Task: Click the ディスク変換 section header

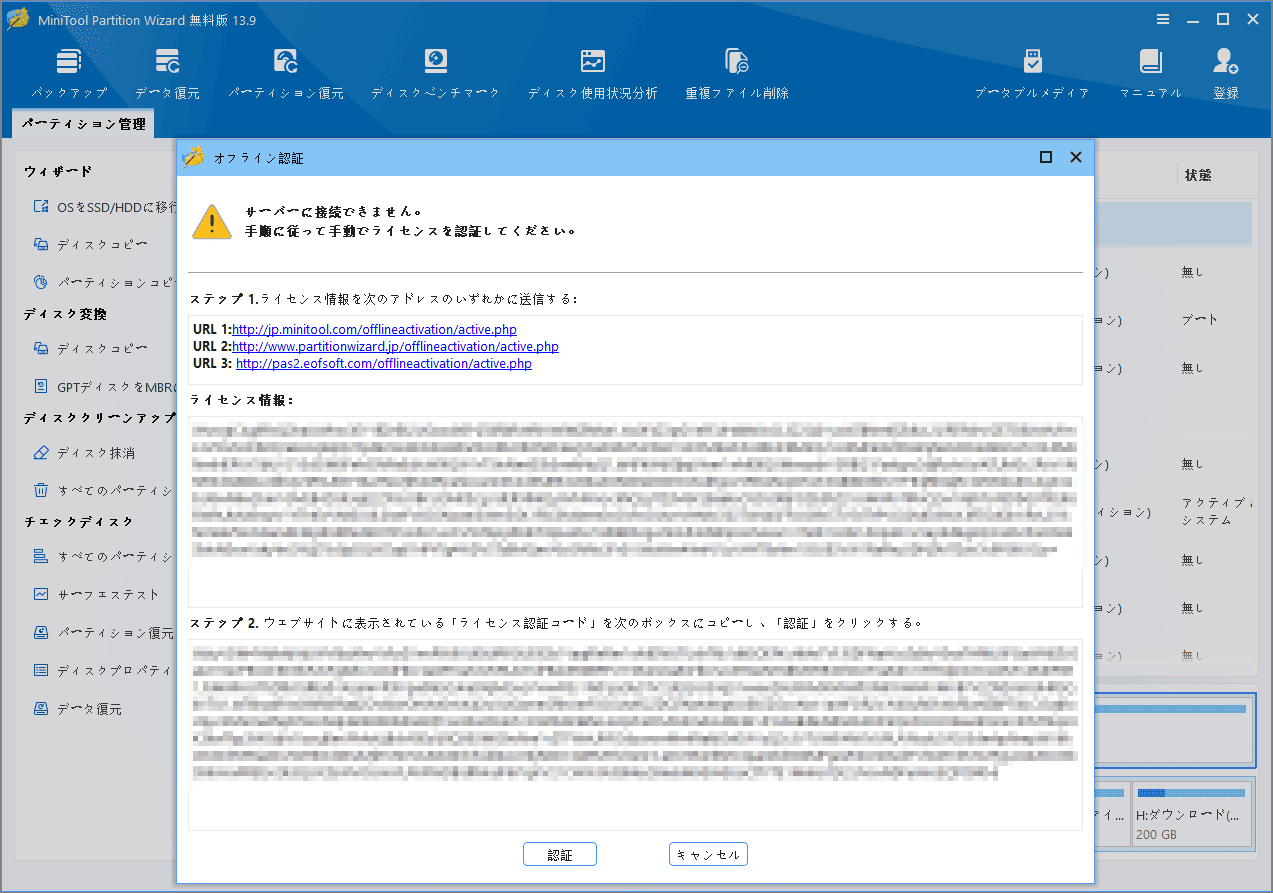Action: [65, 314]
